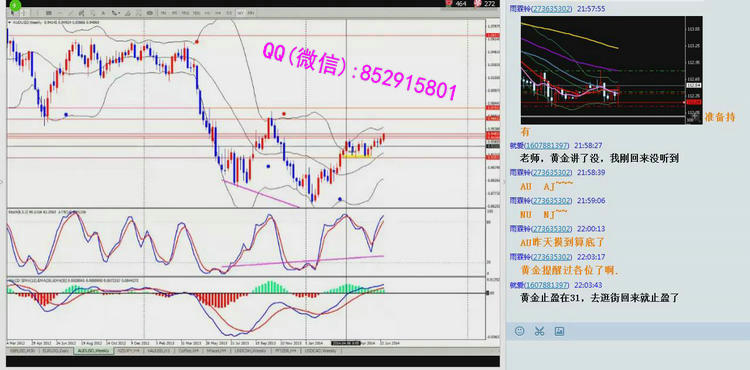Select the scissors screenshot icon
This screenshot has height=370, width=750.
coord(540,331)
